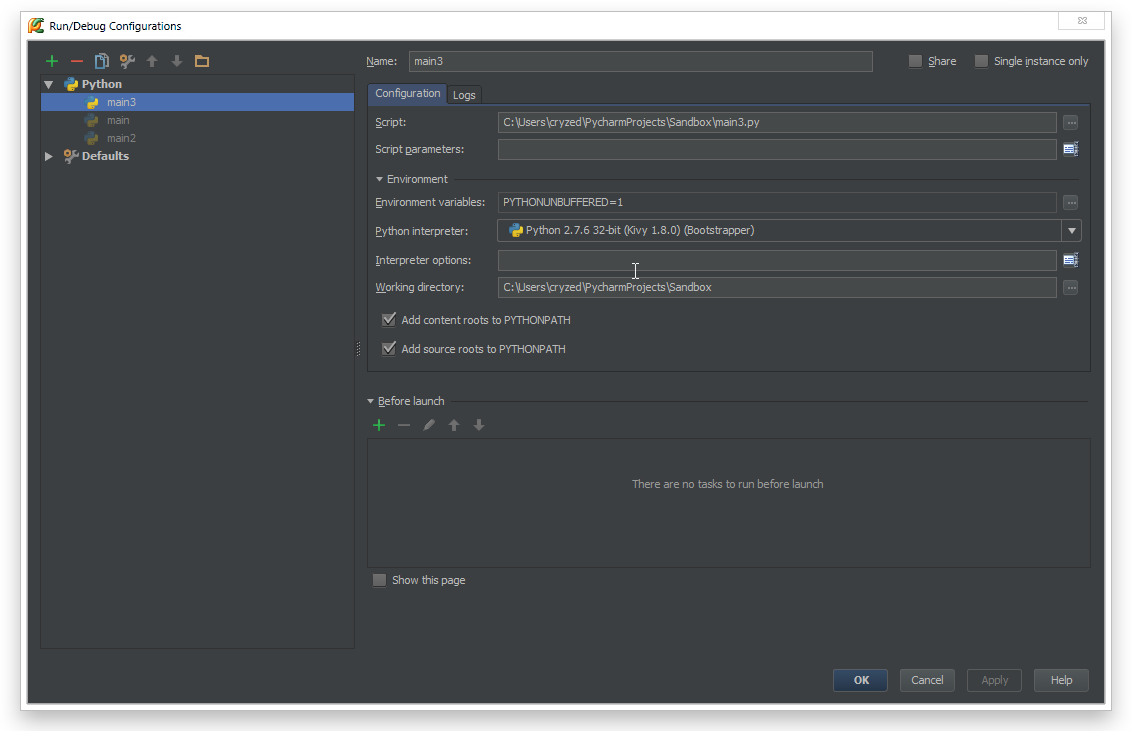The image size is (1132, 731).
Task: Expand the Interpreter options editor
Action: pyautogui.click(x=1071, y=260)
